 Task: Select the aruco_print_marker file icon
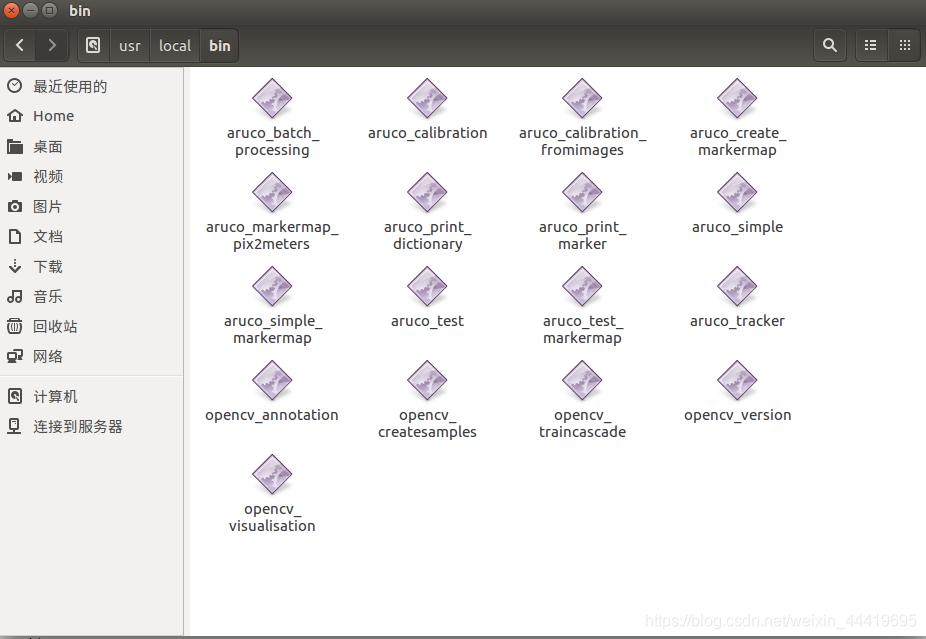(582, 193)
